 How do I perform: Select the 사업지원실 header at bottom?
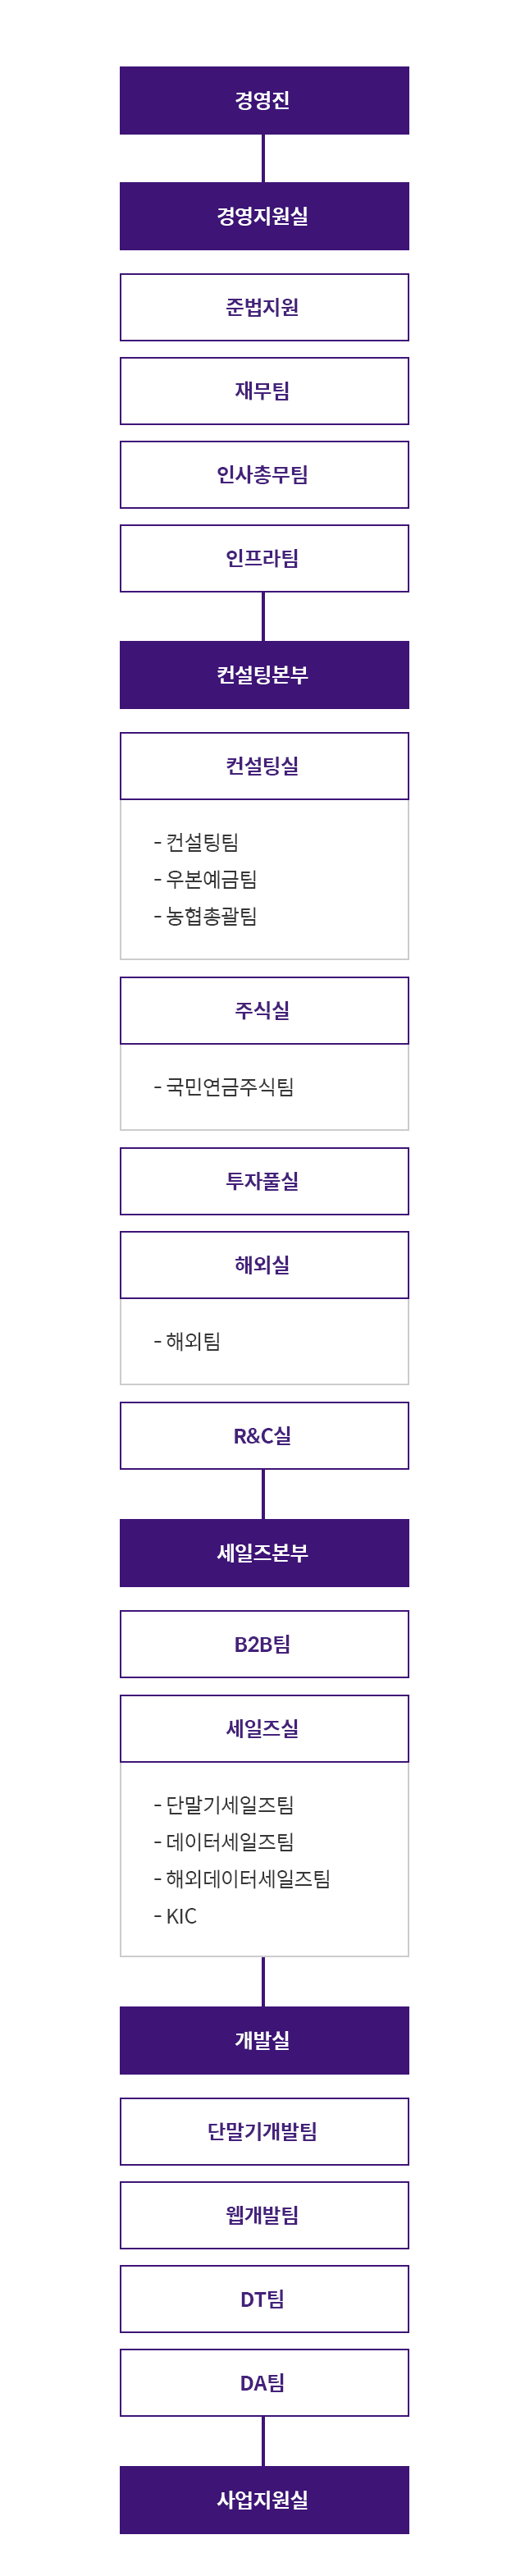(x=264, y=2501)
